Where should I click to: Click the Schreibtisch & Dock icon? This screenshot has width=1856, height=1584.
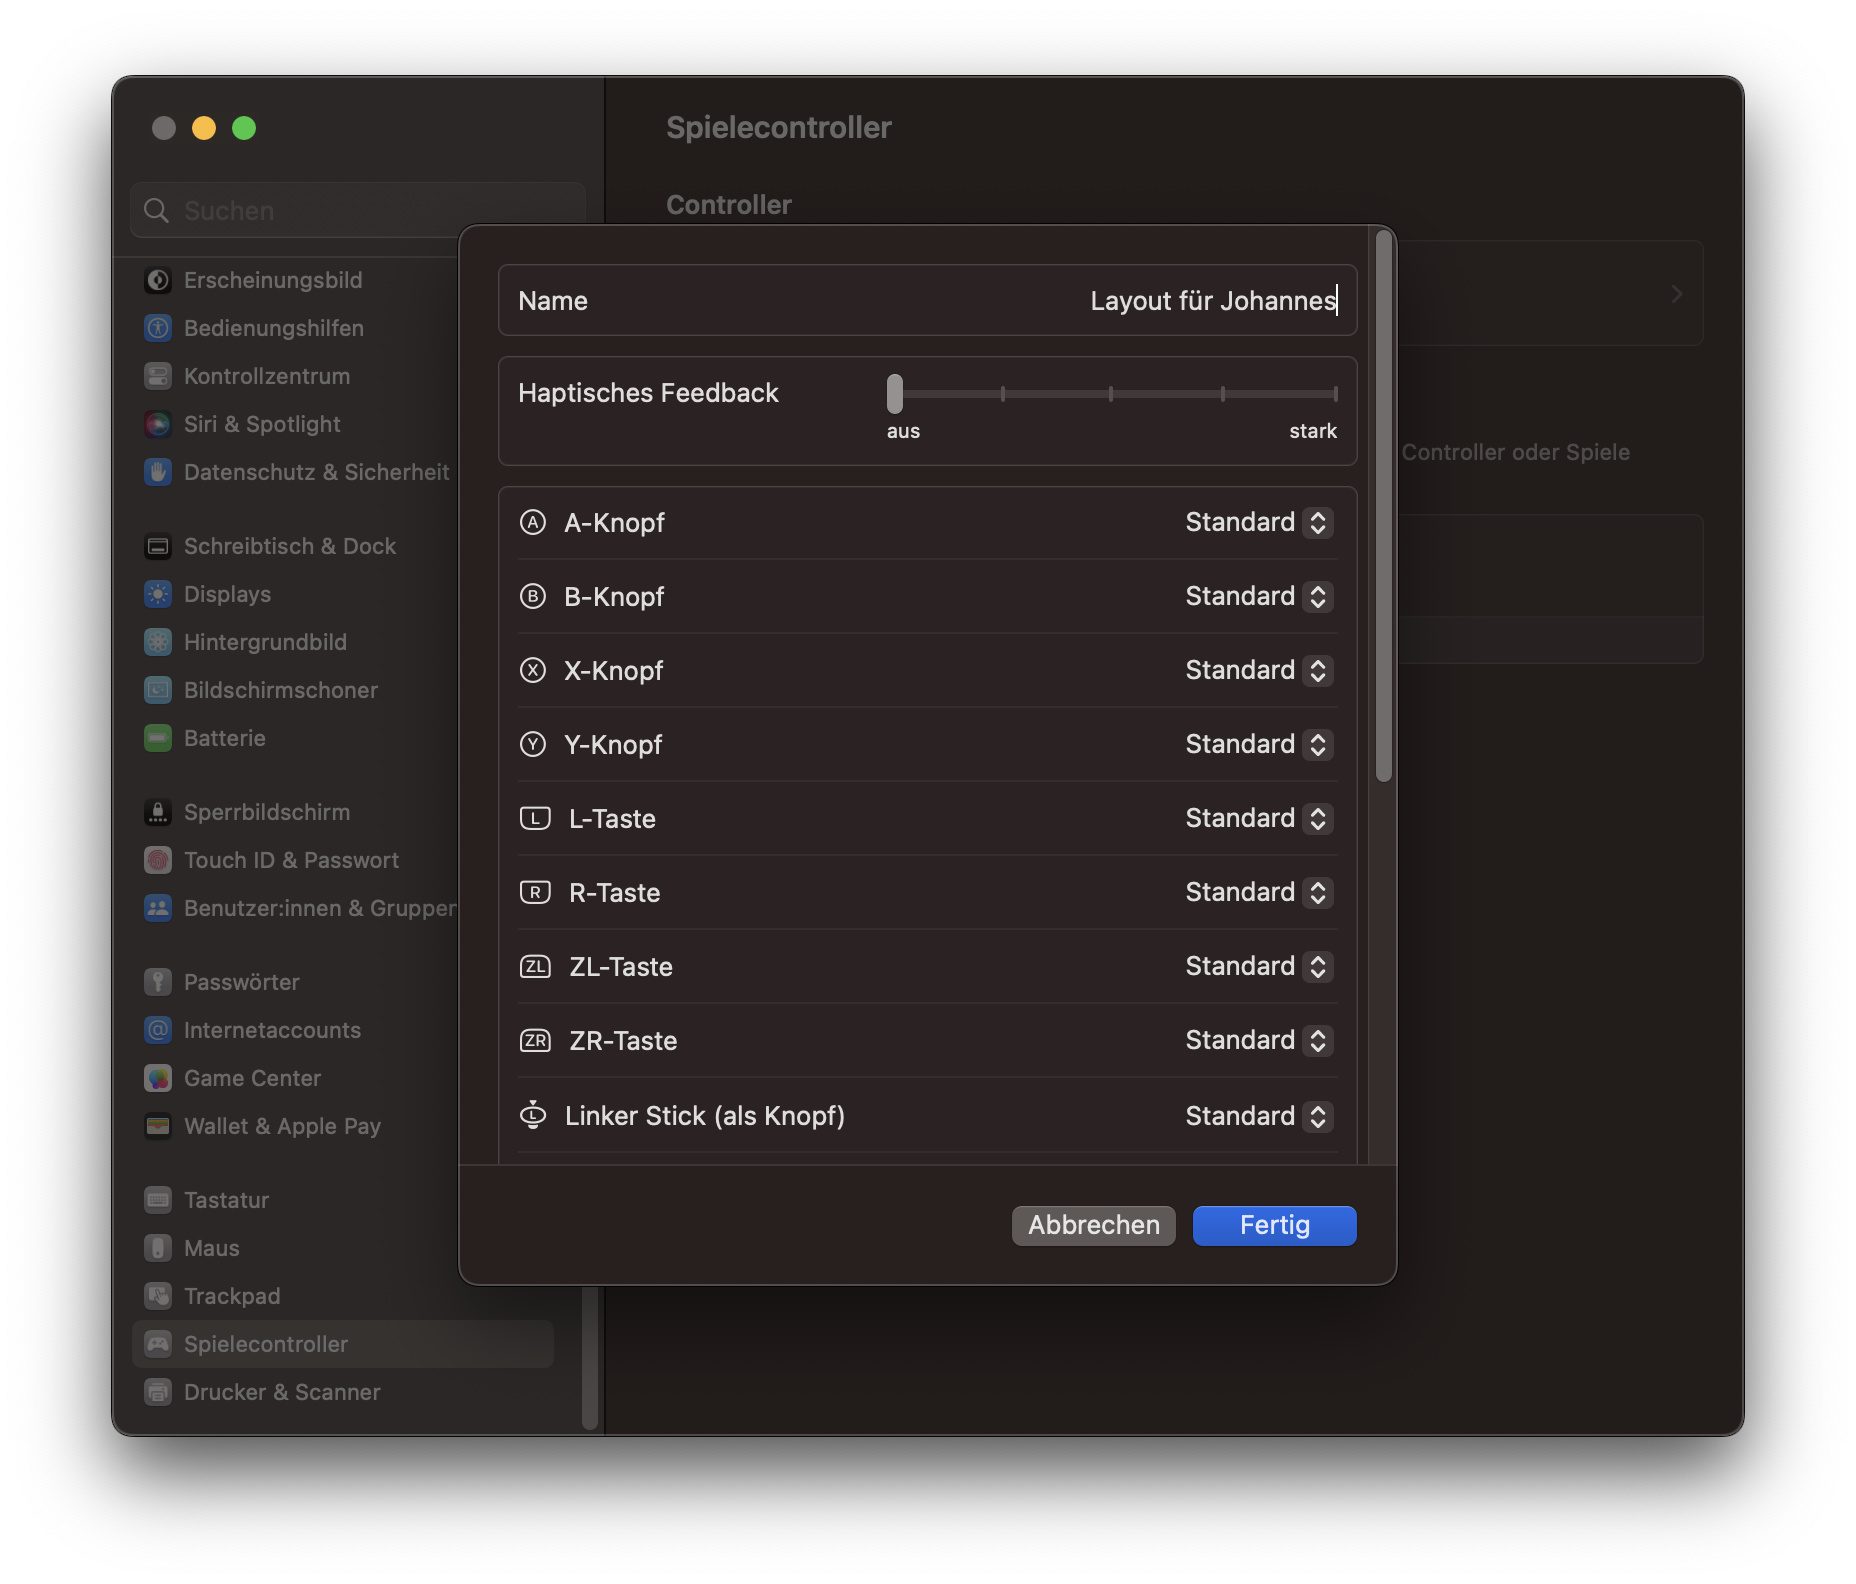(x=158, y=546)
